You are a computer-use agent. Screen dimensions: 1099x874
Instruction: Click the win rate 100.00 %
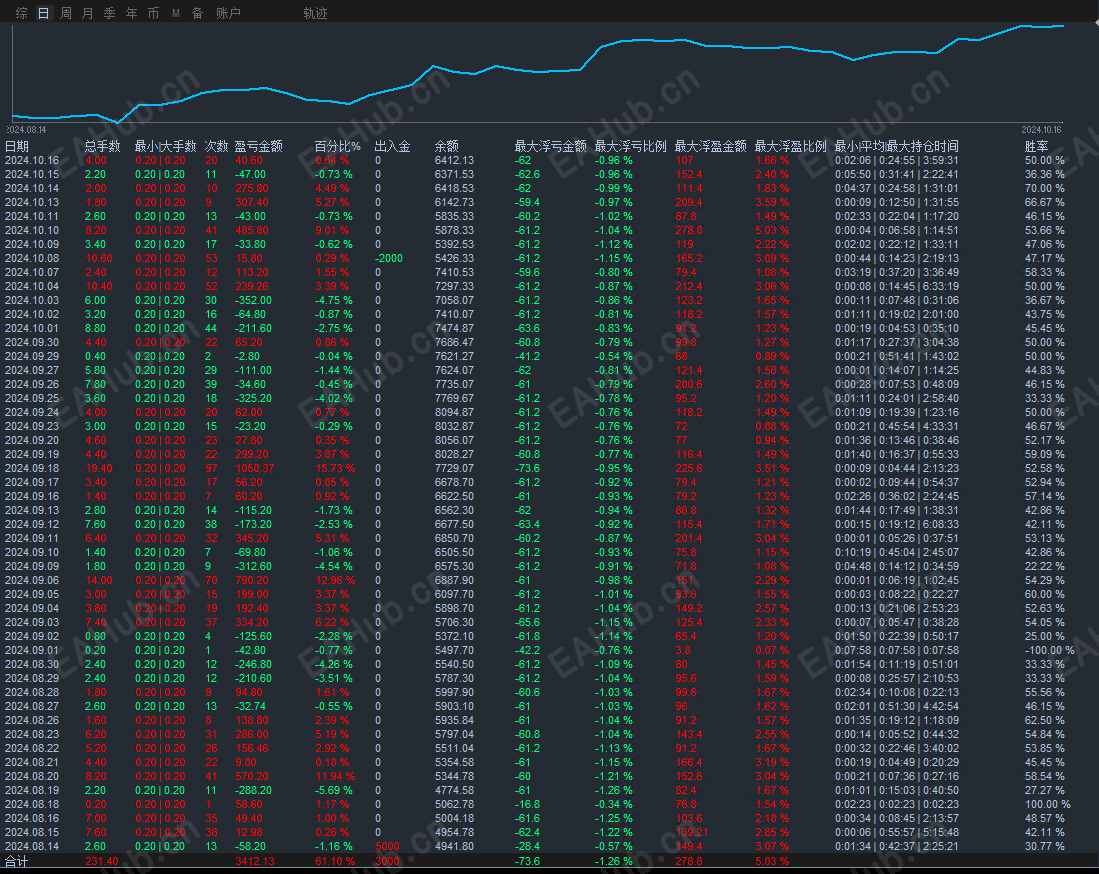click(1048, 805)
